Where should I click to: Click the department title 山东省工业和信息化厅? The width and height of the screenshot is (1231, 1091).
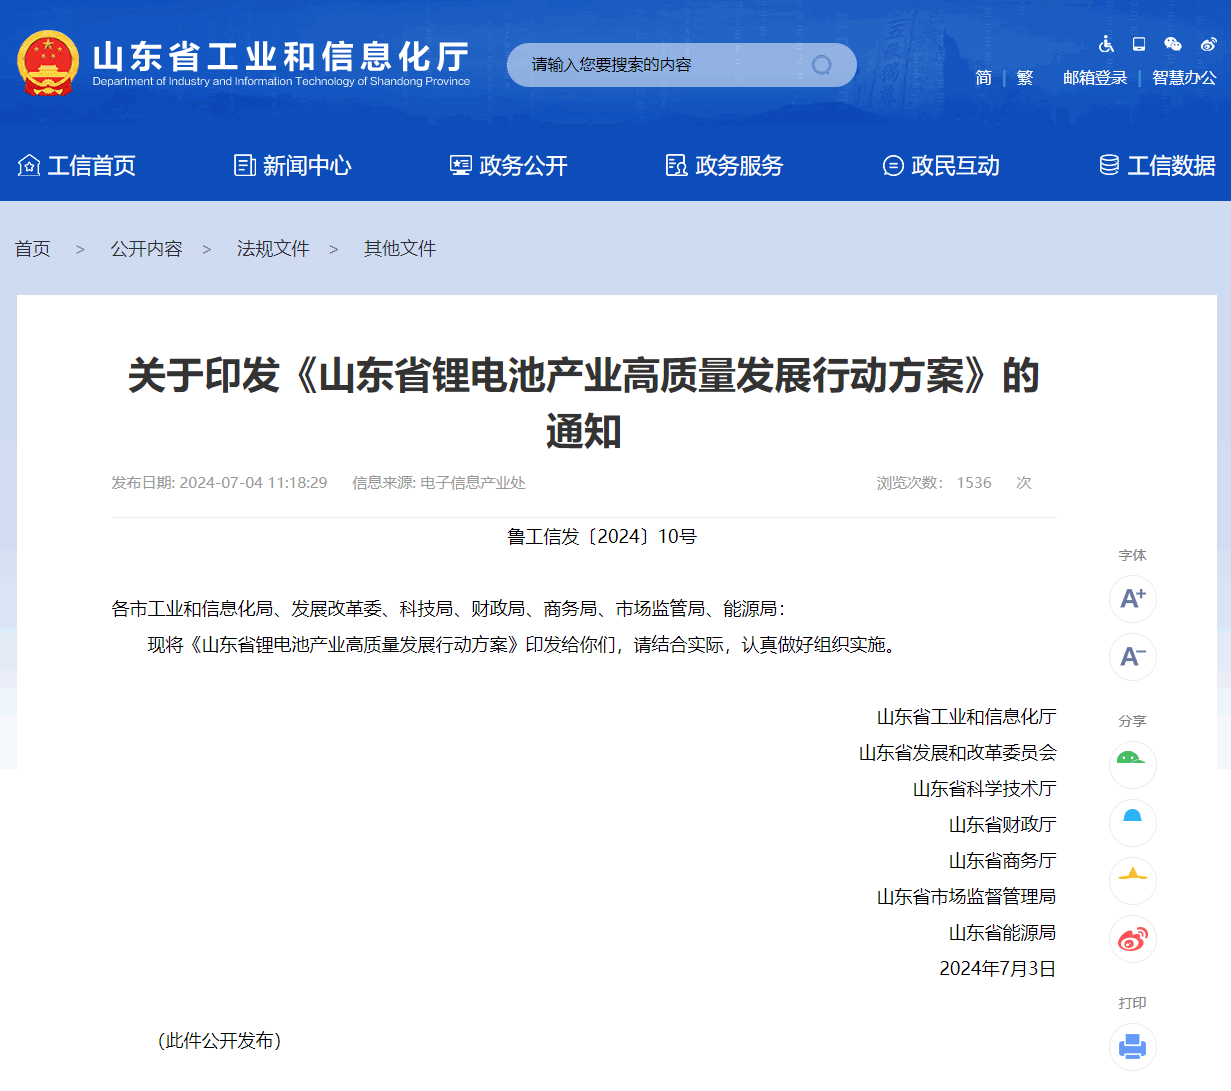click(x=280, y=56)
